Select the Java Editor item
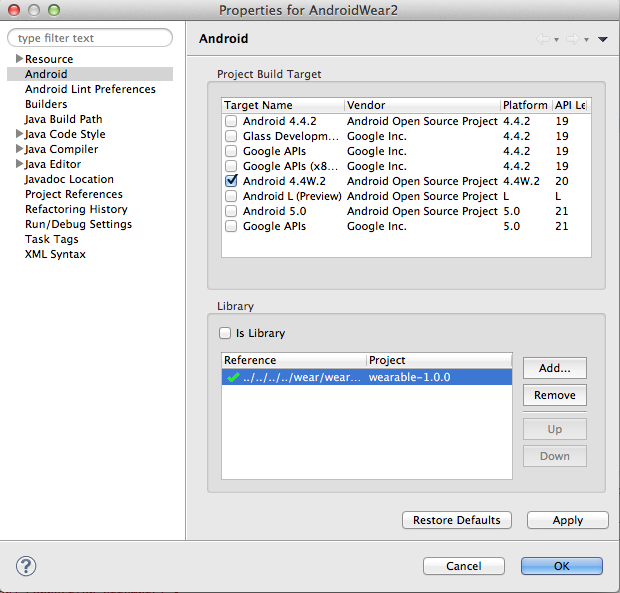This screenshot has height=593, width=620. pyautogui.click(x=53, y=164)
